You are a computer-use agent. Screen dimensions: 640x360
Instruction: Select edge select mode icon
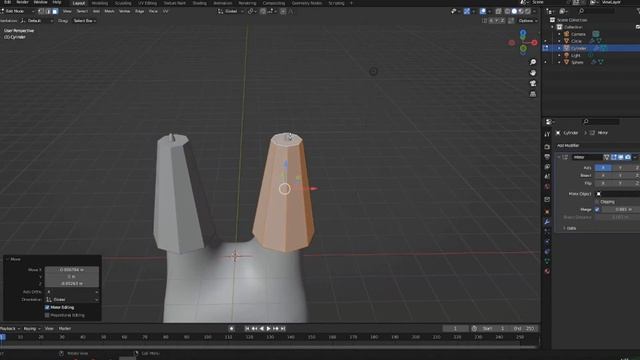pyautogui.click(x=48, y=11)
